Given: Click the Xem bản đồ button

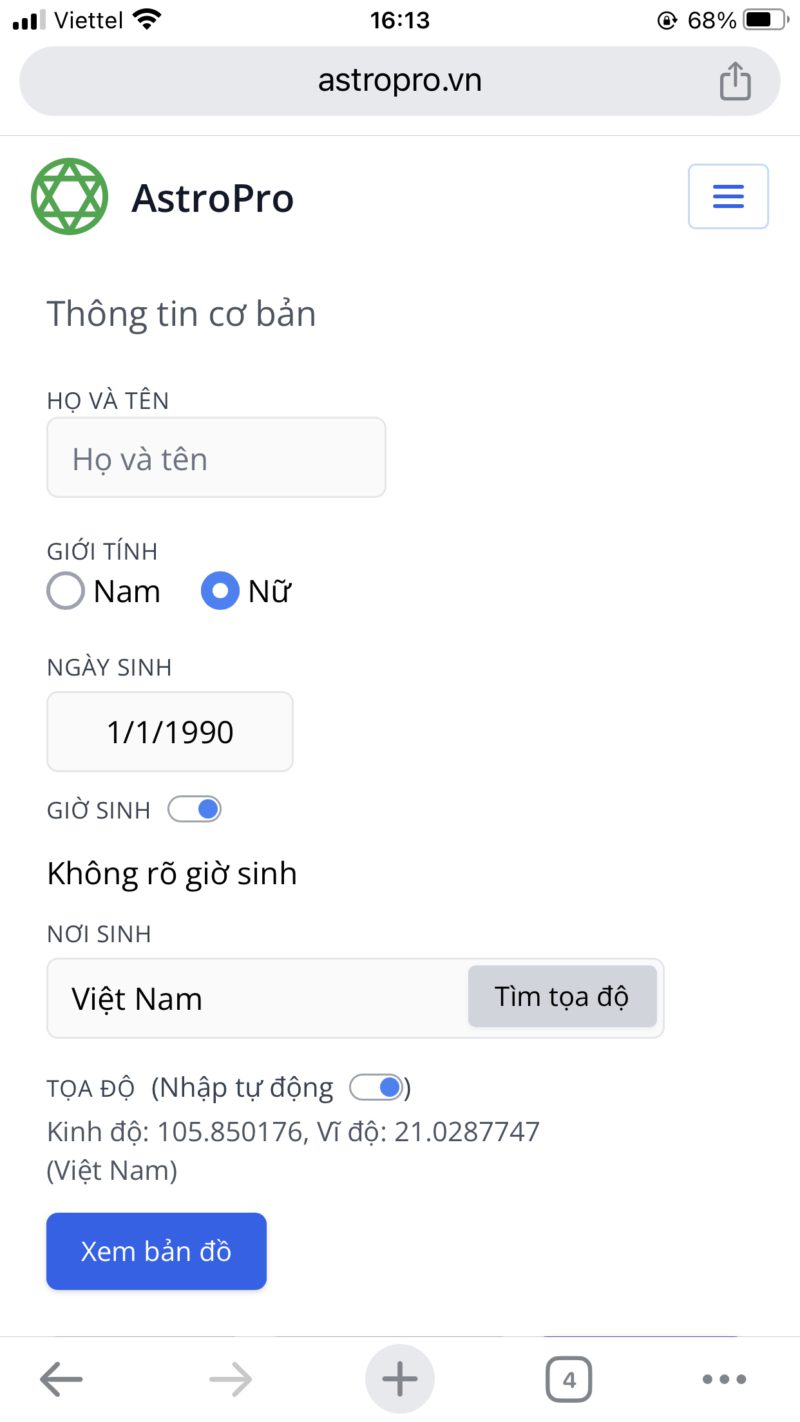Looking at the screenshot, I should click(x=156, y=1250).
